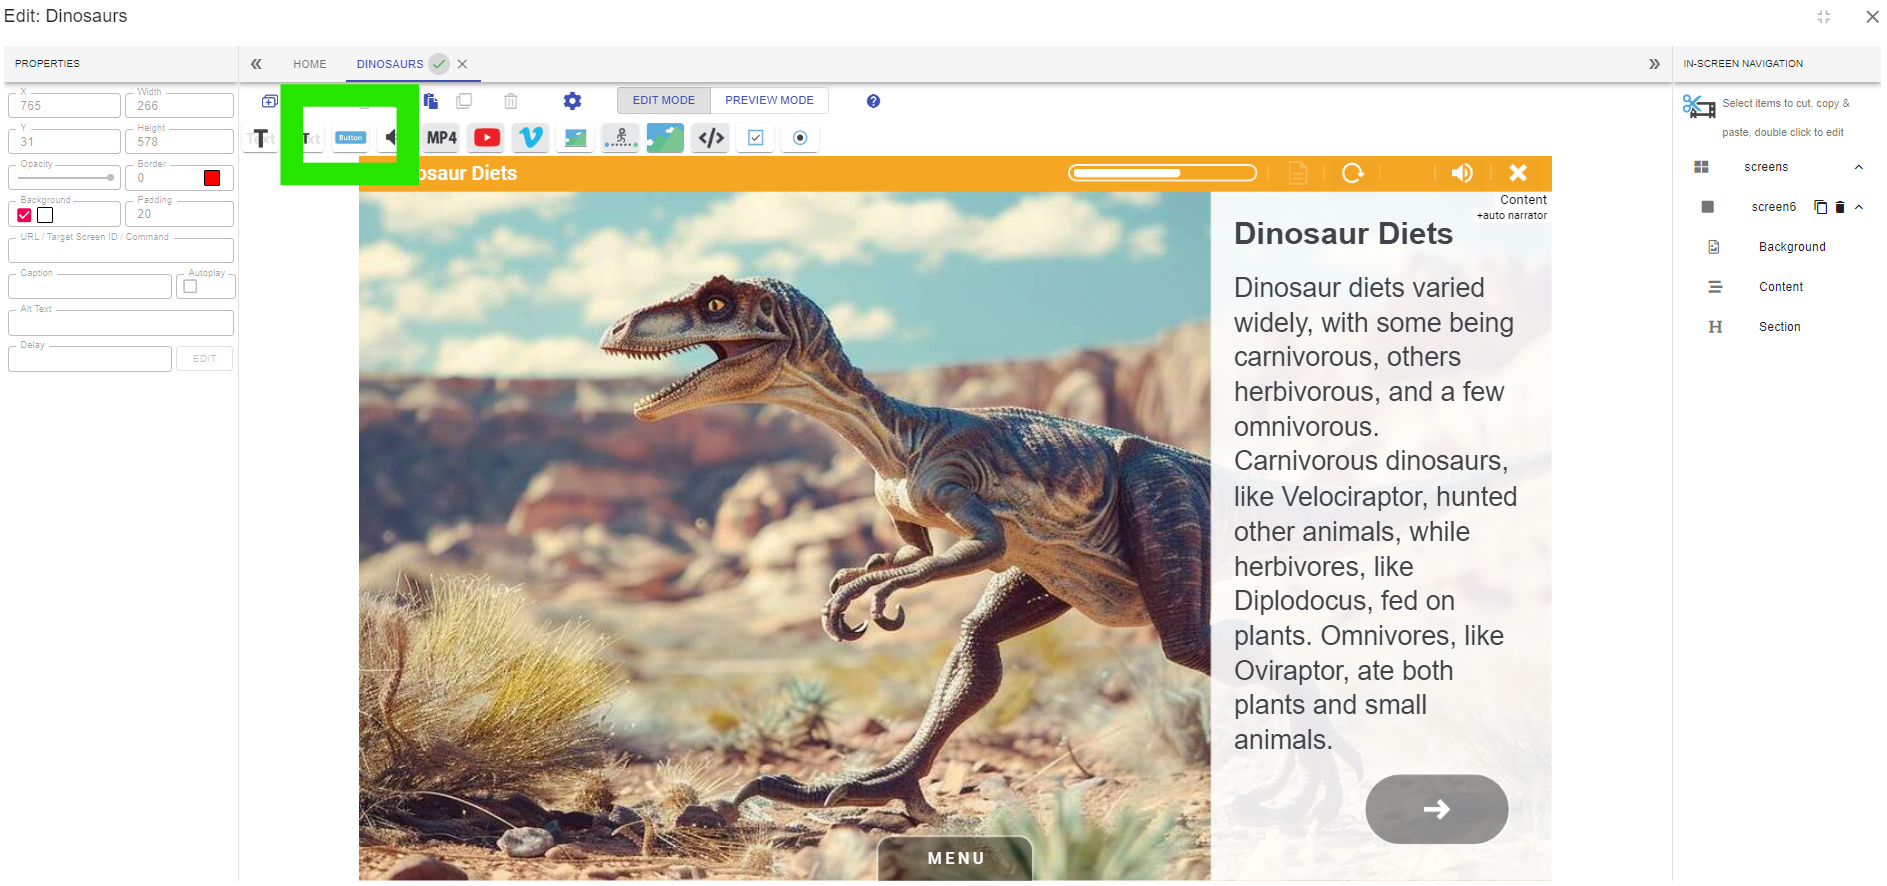Collapse the Properties panel with double chevron

(256, 64)
